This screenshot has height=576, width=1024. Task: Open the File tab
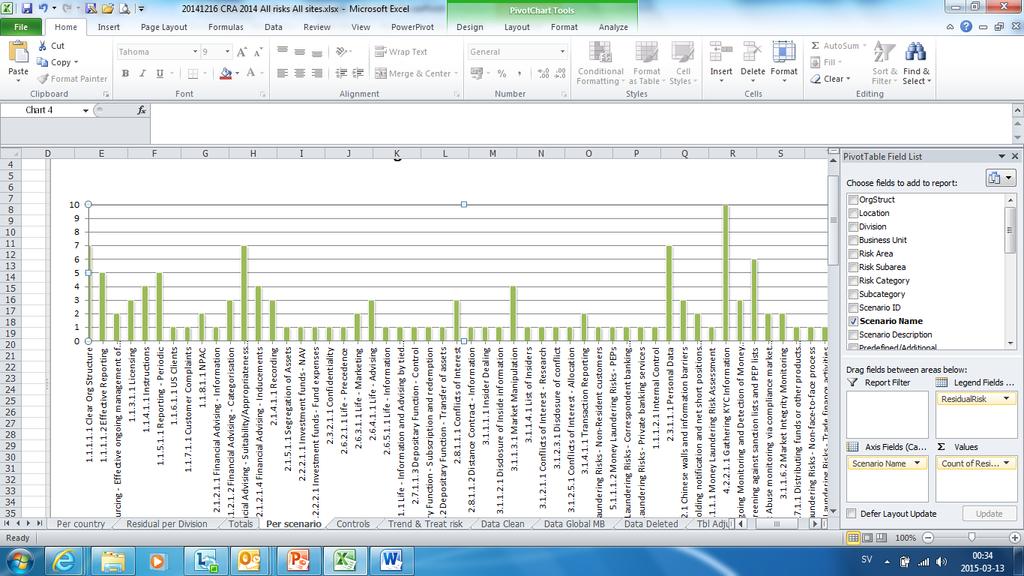[x=21, y=27]
